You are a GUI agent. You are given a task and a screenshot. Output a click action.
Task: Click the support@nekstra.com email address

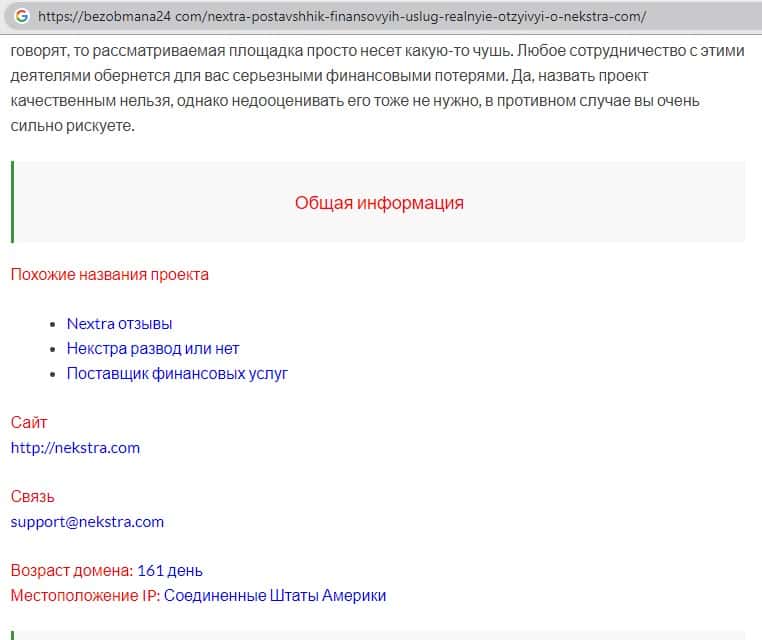[87, 522]
